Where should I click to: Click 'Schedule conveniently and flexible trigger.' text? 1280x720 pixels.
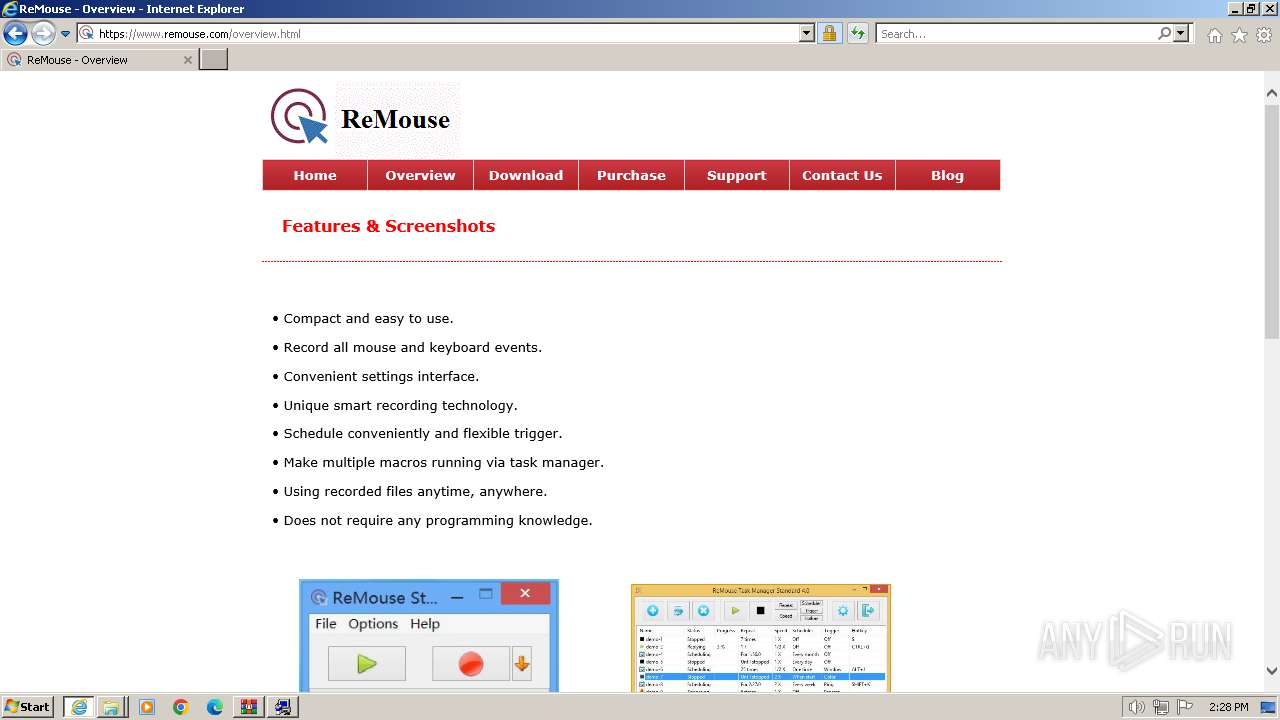tap(423, 433)
